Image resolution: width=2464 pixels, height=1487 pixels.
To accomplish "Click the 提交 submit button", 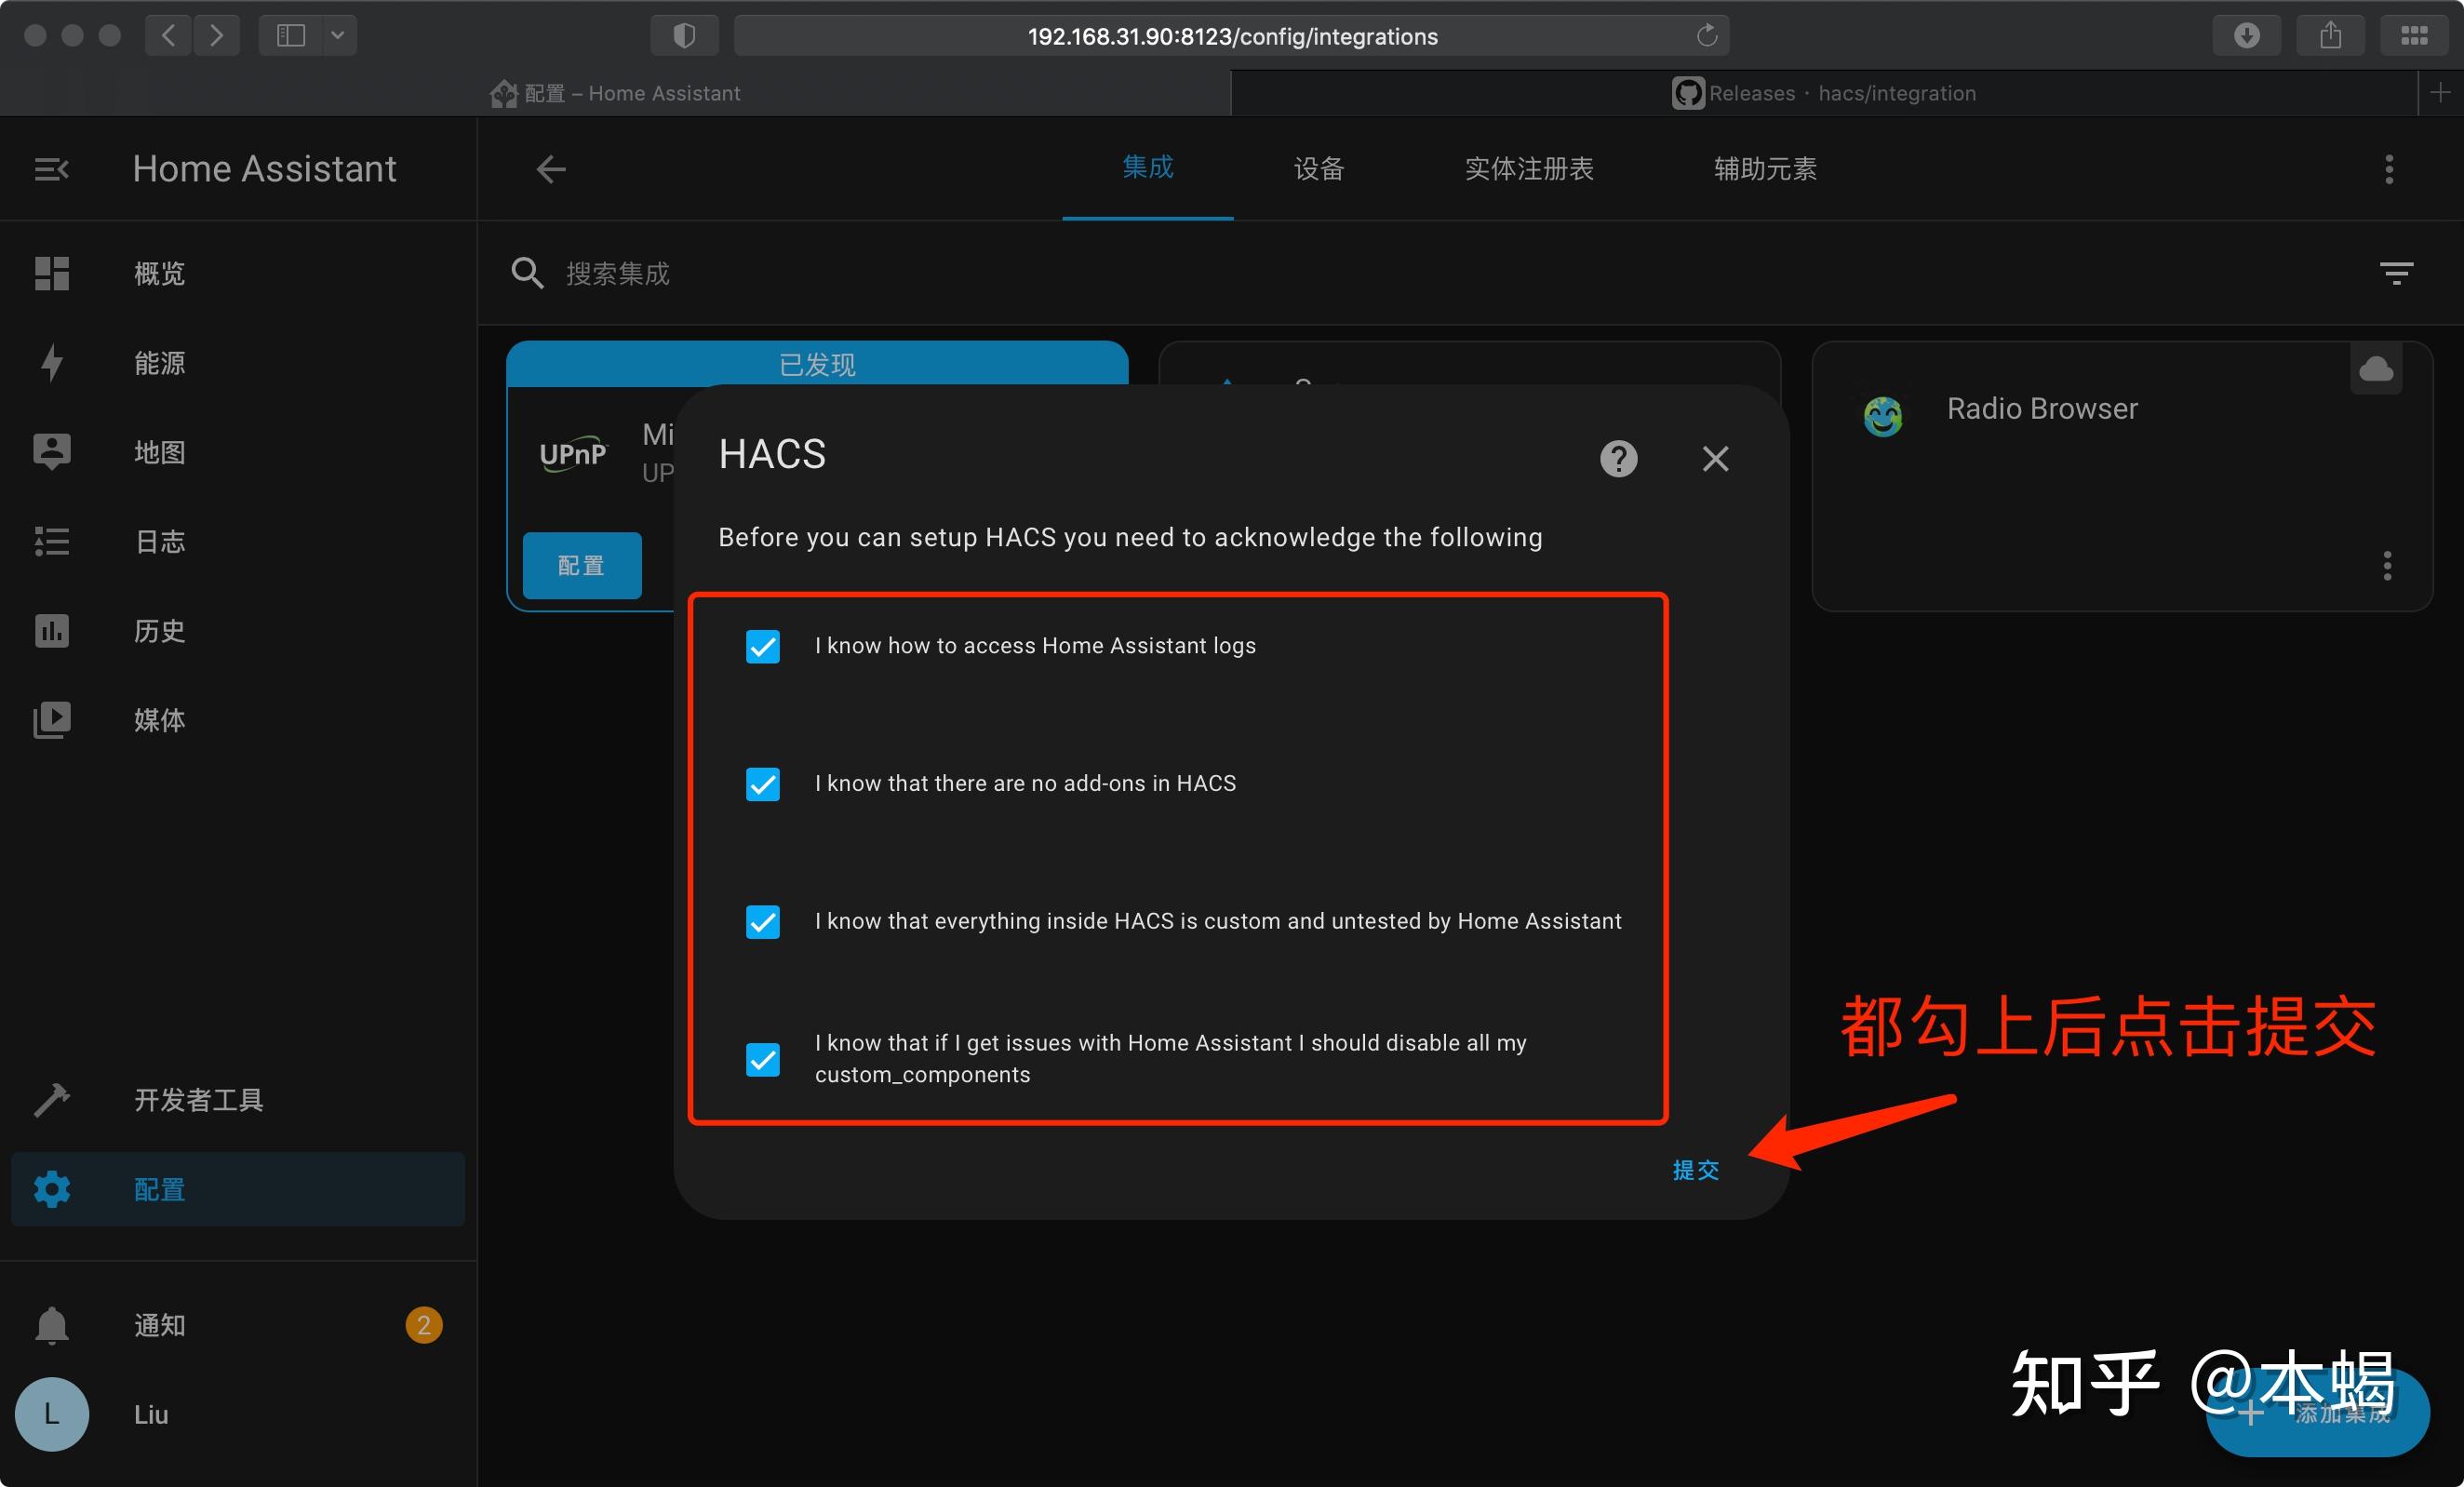I will 1695,1170.
